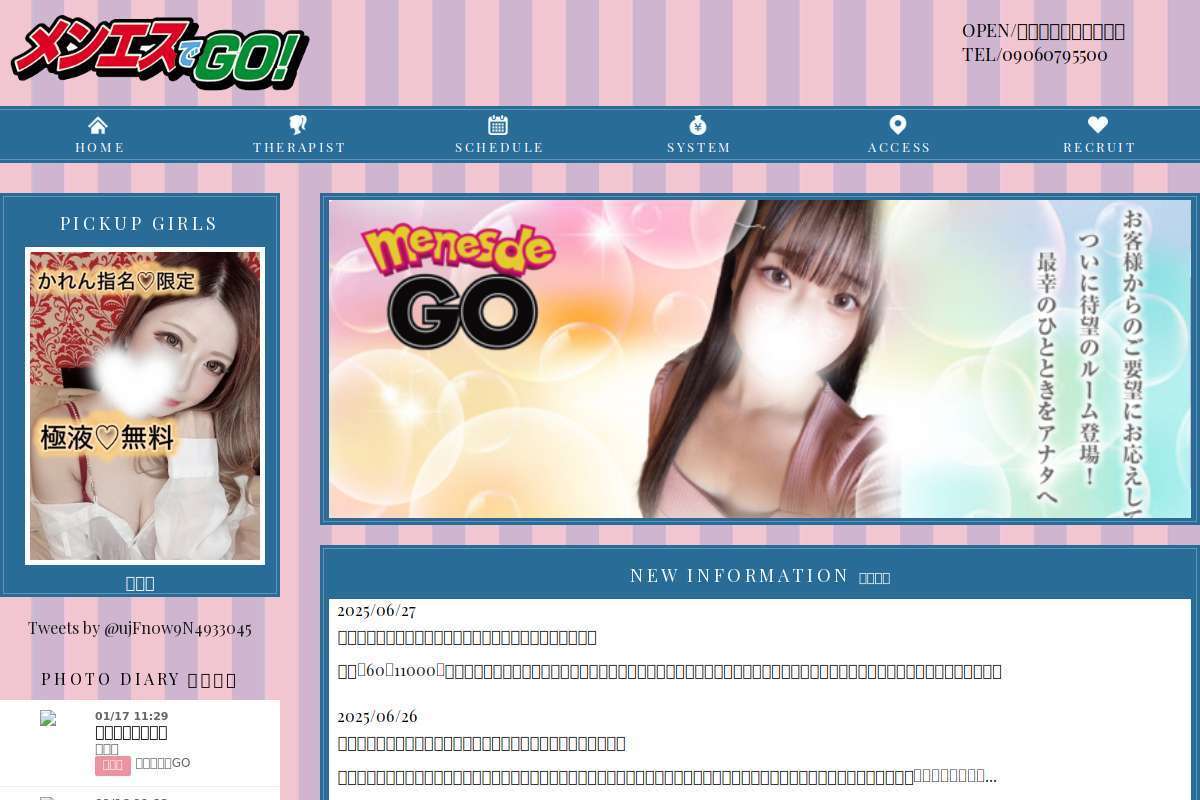Click the menesde GO main banner image
The height and width of the screenshot is (800, 1200).
760,359
